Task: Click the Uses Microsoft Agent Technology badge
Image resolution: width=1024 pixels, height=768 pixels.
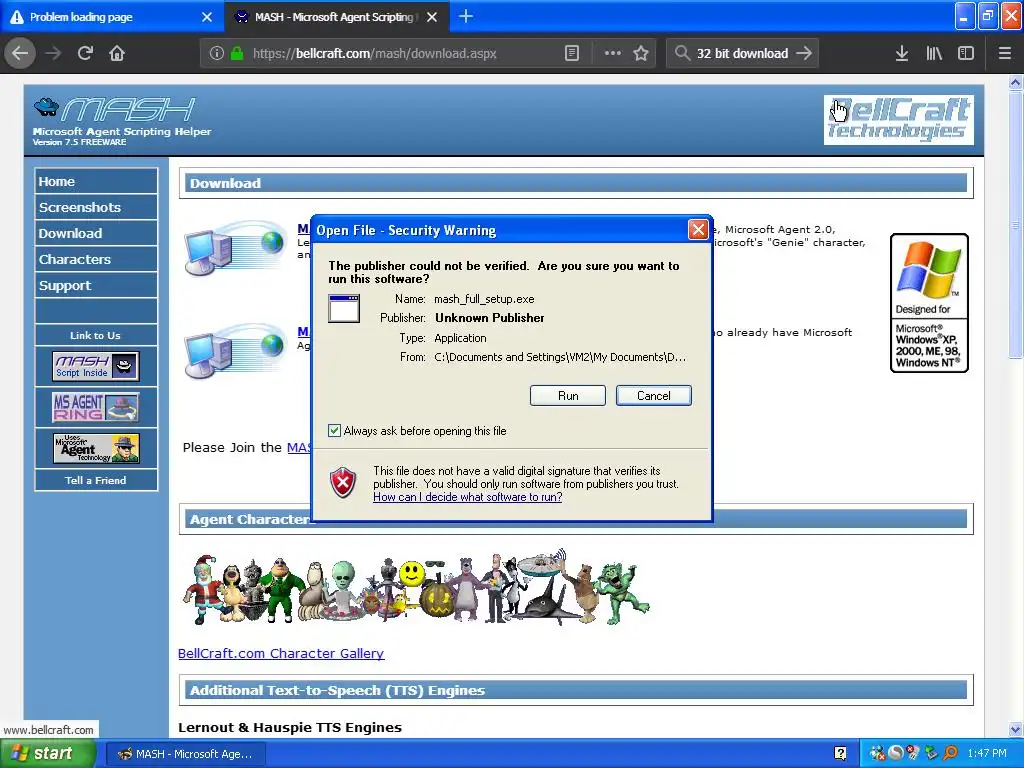Action: pyautogui.click(x=96, y=449)
